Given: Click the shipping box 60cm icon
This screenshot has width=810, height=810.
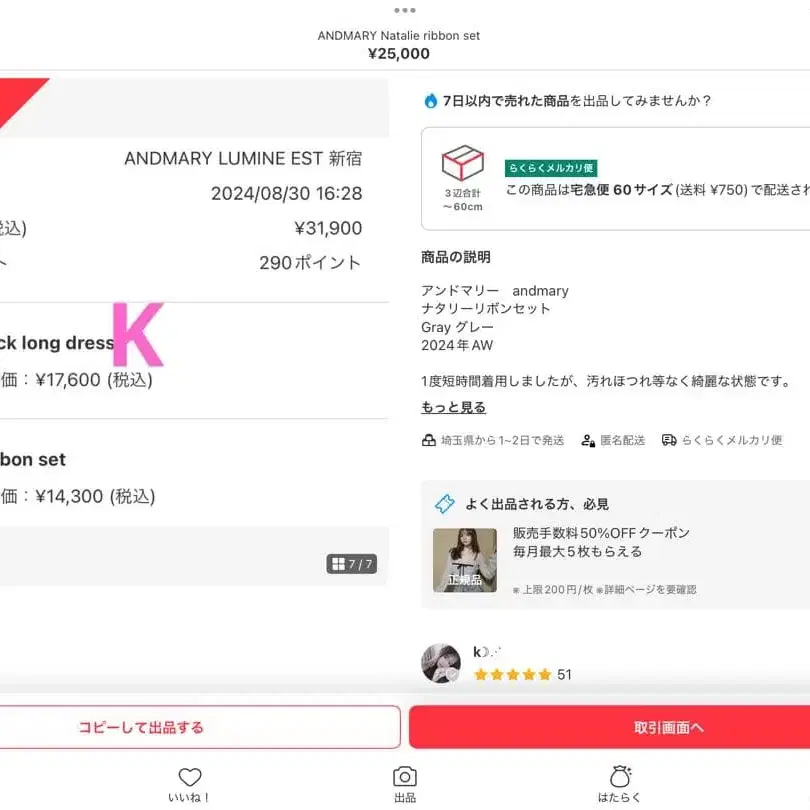Looking at the screenshot, I should point(462,163).
